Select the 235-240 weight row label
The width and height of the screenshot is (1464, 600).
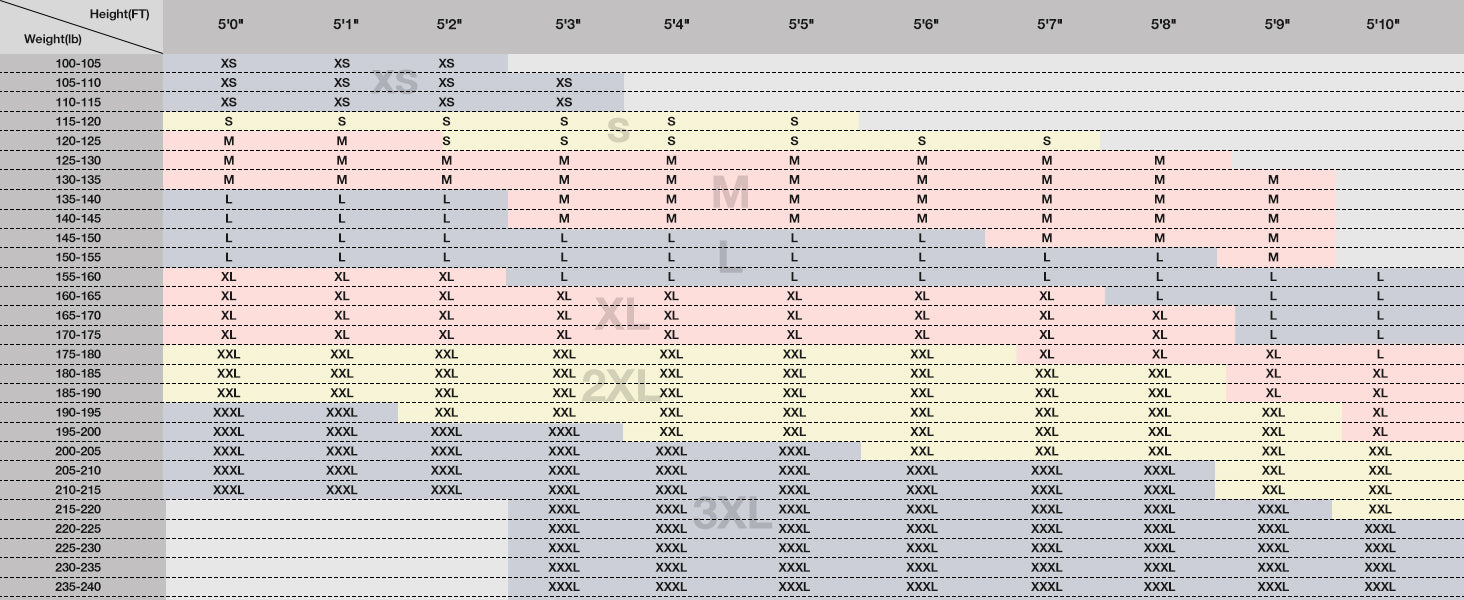[x=80, y=587]
